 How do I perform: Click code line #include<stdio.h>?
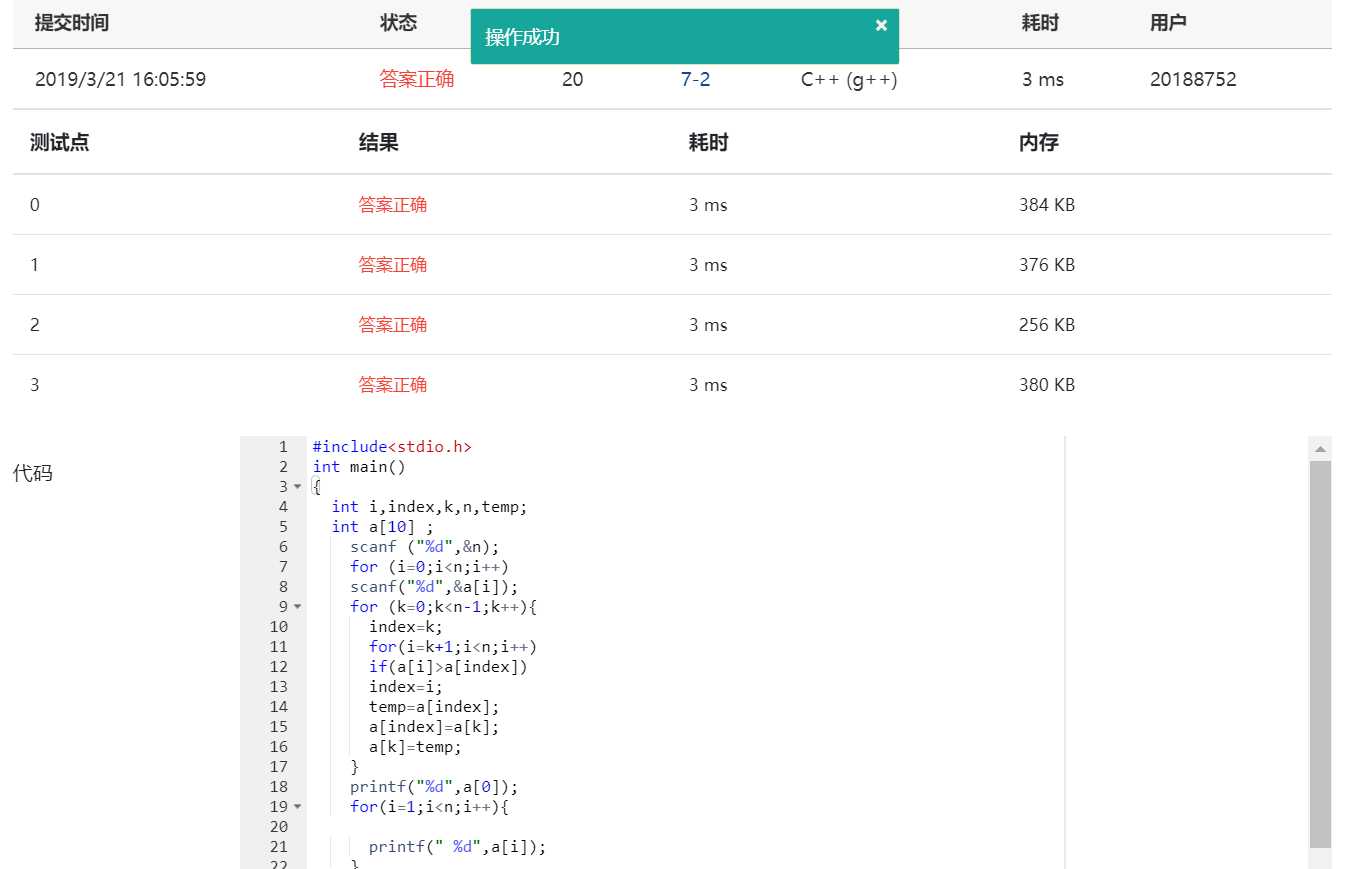392,447
